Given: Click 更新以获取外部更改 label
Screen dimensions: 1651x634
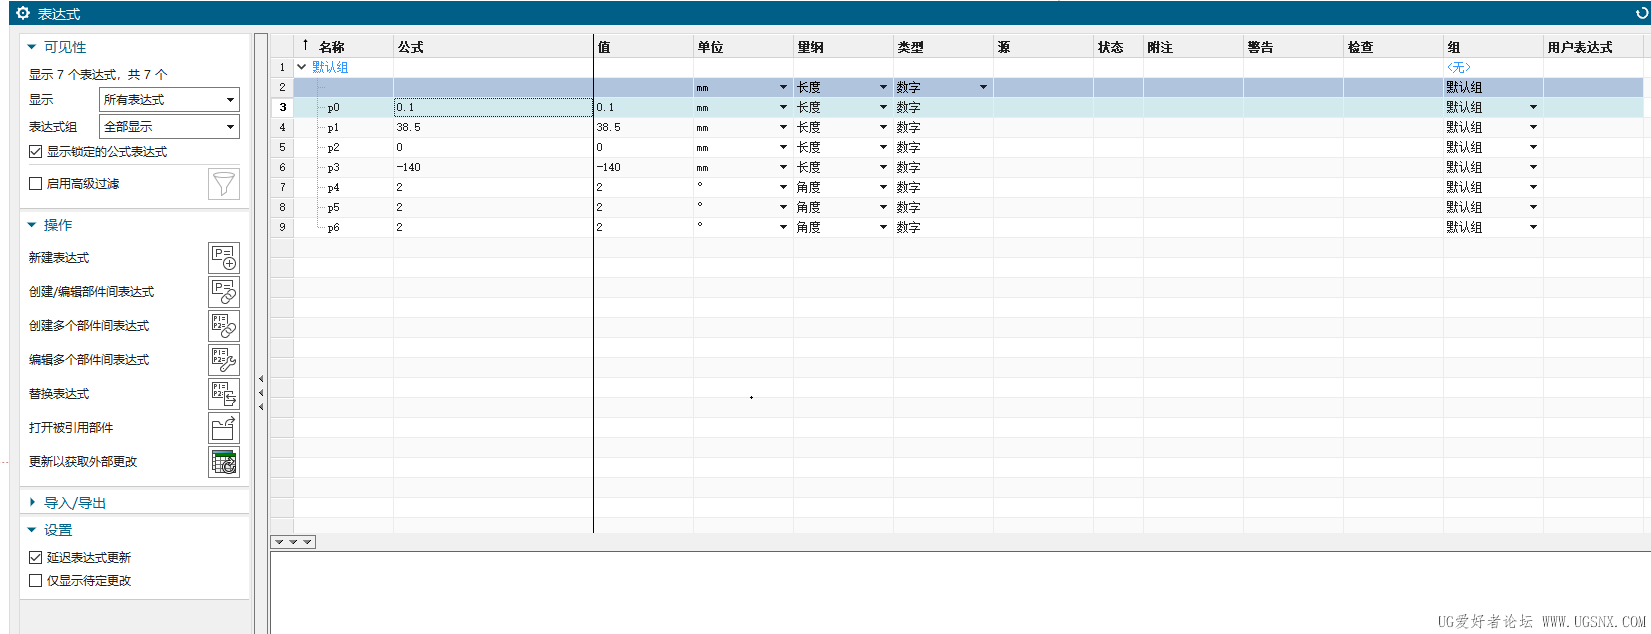Looking at the screenshot, I should pos(83,462).
